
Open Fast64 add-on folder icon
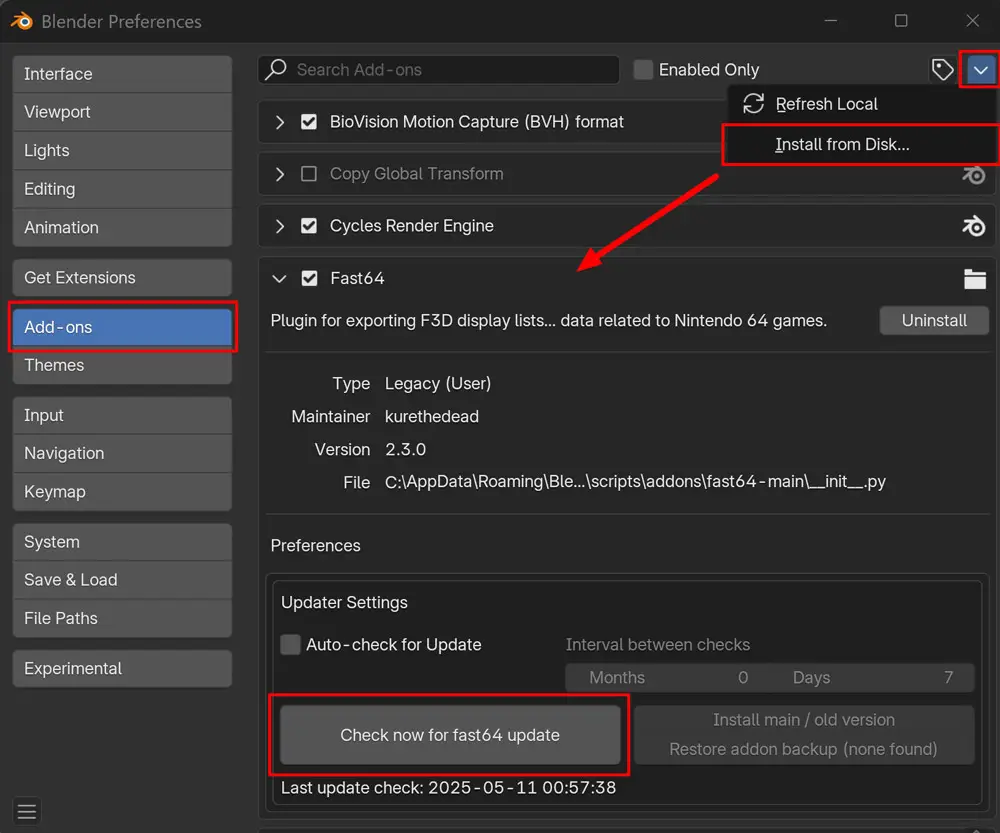point(974,279)
